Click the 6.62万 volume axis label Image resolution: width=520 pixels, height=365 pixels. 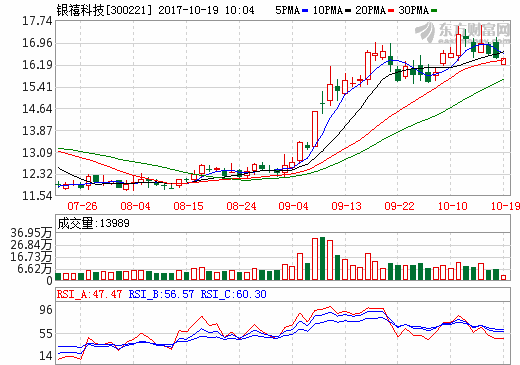click(35, 269)
